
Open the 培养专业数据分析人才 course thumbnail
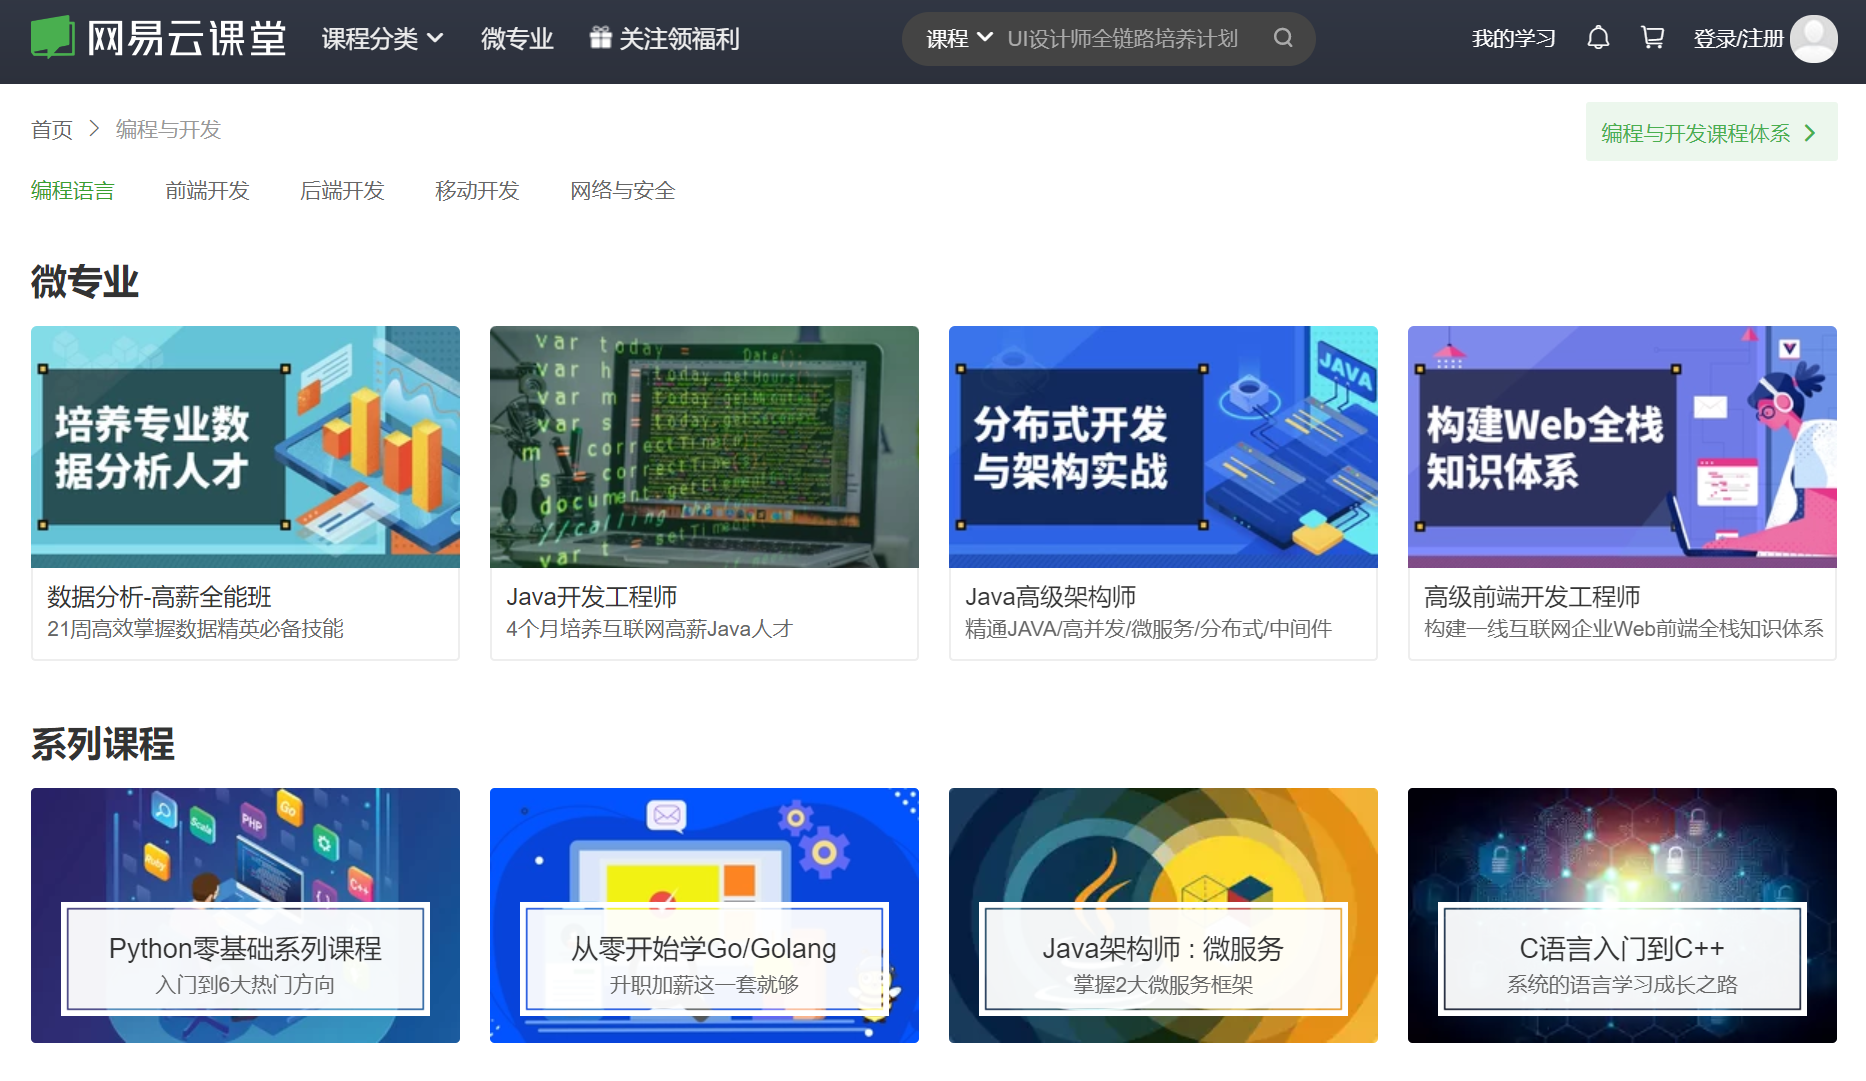click(x=245, y=447)
